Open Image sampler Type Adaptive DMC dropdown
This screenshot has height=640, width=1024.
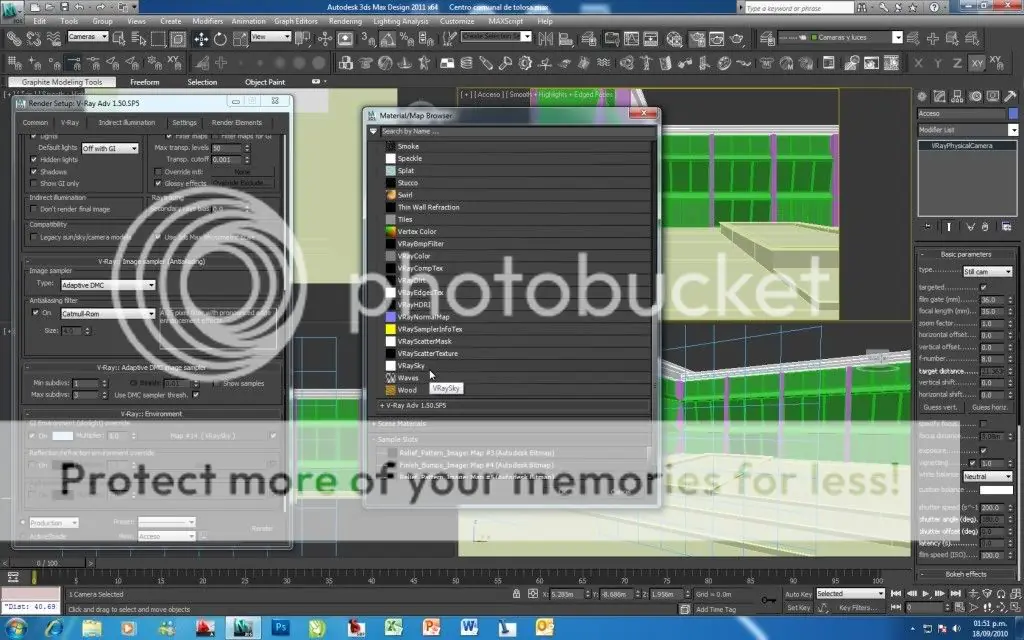pos(108,285)
